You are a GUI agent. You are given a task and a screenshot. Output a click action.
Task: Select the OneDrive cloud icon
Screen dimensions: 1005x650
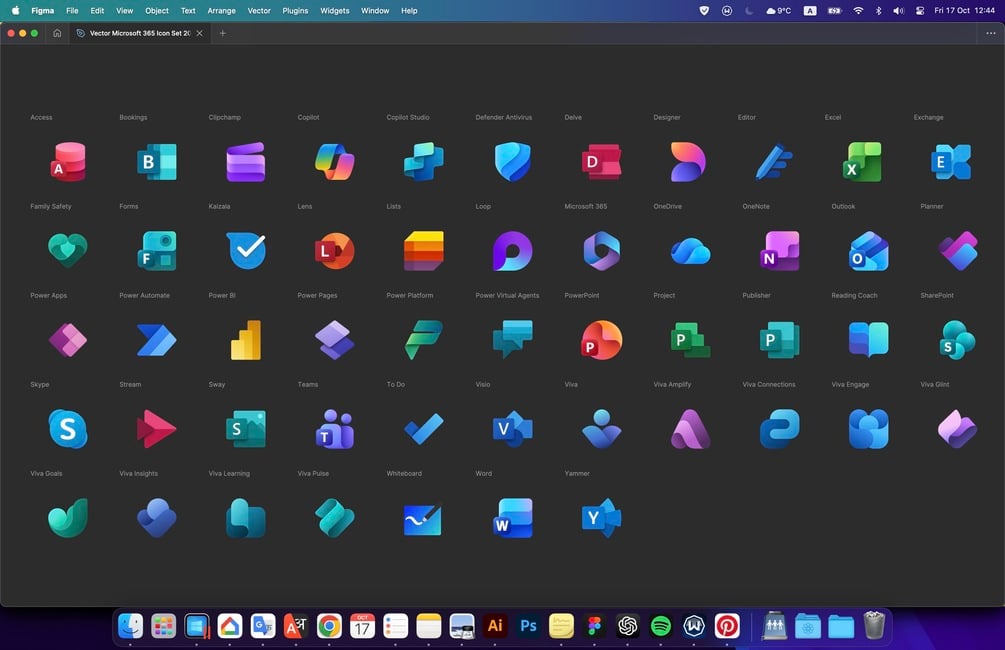[x=690, y=251]
